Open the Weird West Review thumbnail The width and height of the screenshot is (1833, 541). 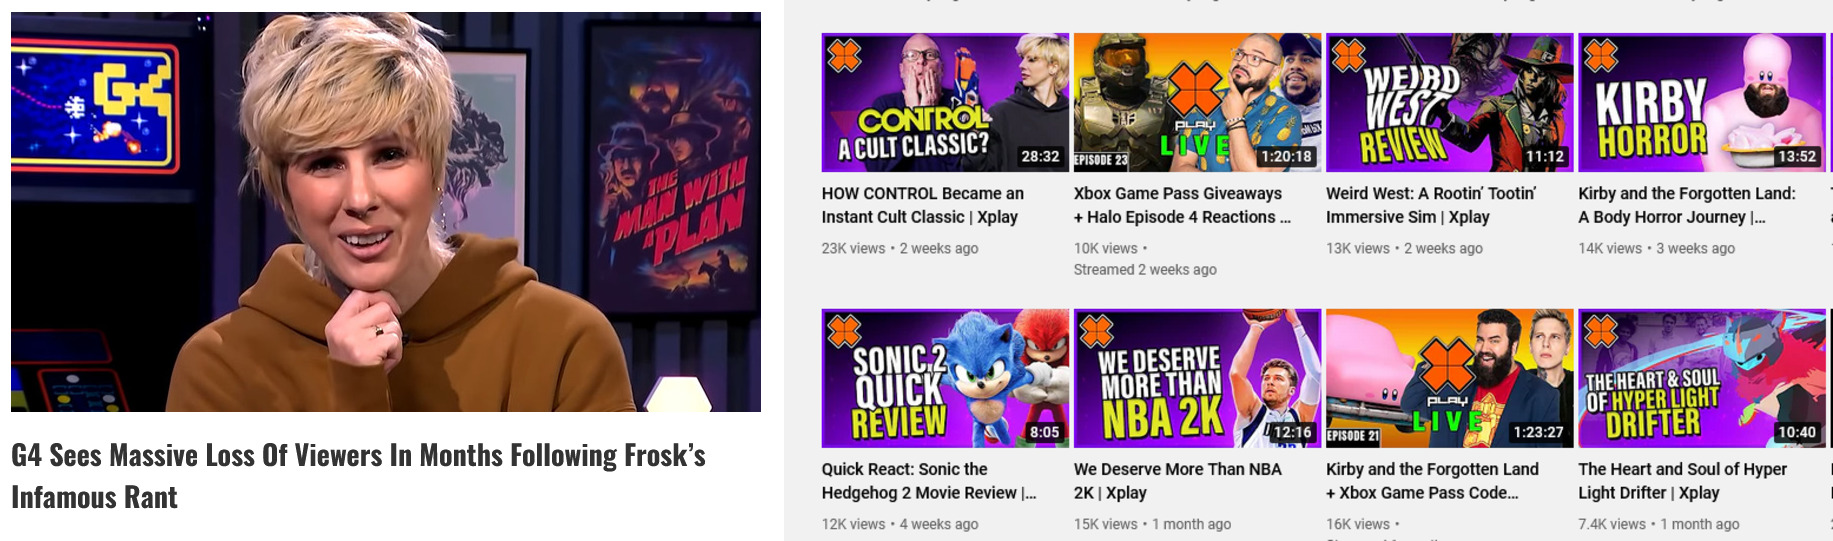(1449, 103)
